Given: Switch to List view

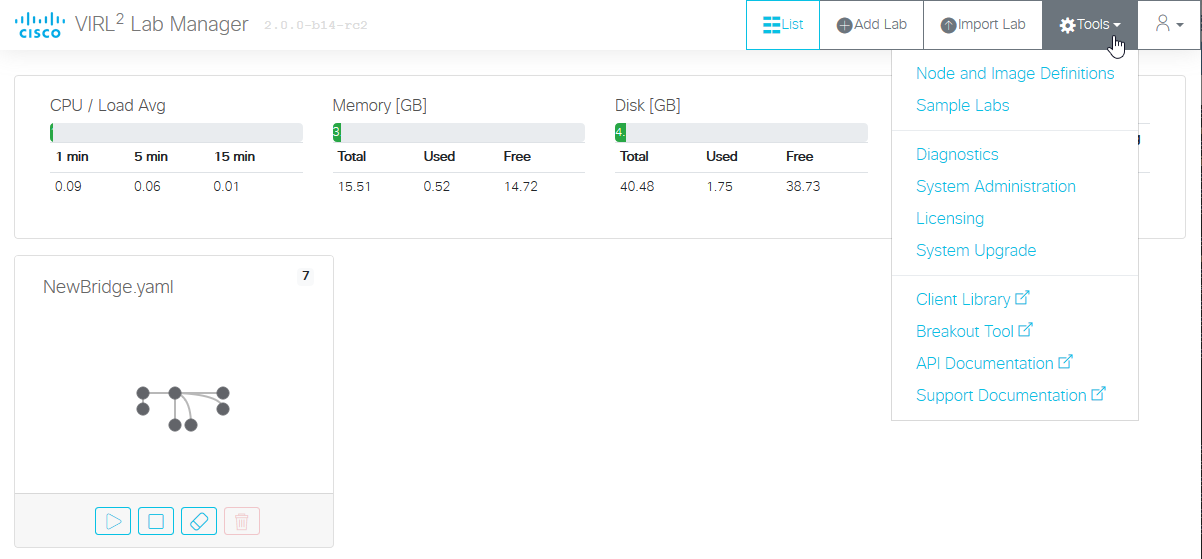Looking at the screenshot, I should tap(783, 25).
